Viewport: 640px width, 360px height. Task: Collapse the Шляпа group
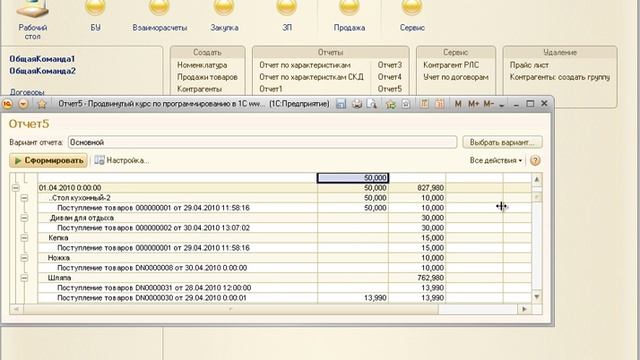click(x=24, y=278)
